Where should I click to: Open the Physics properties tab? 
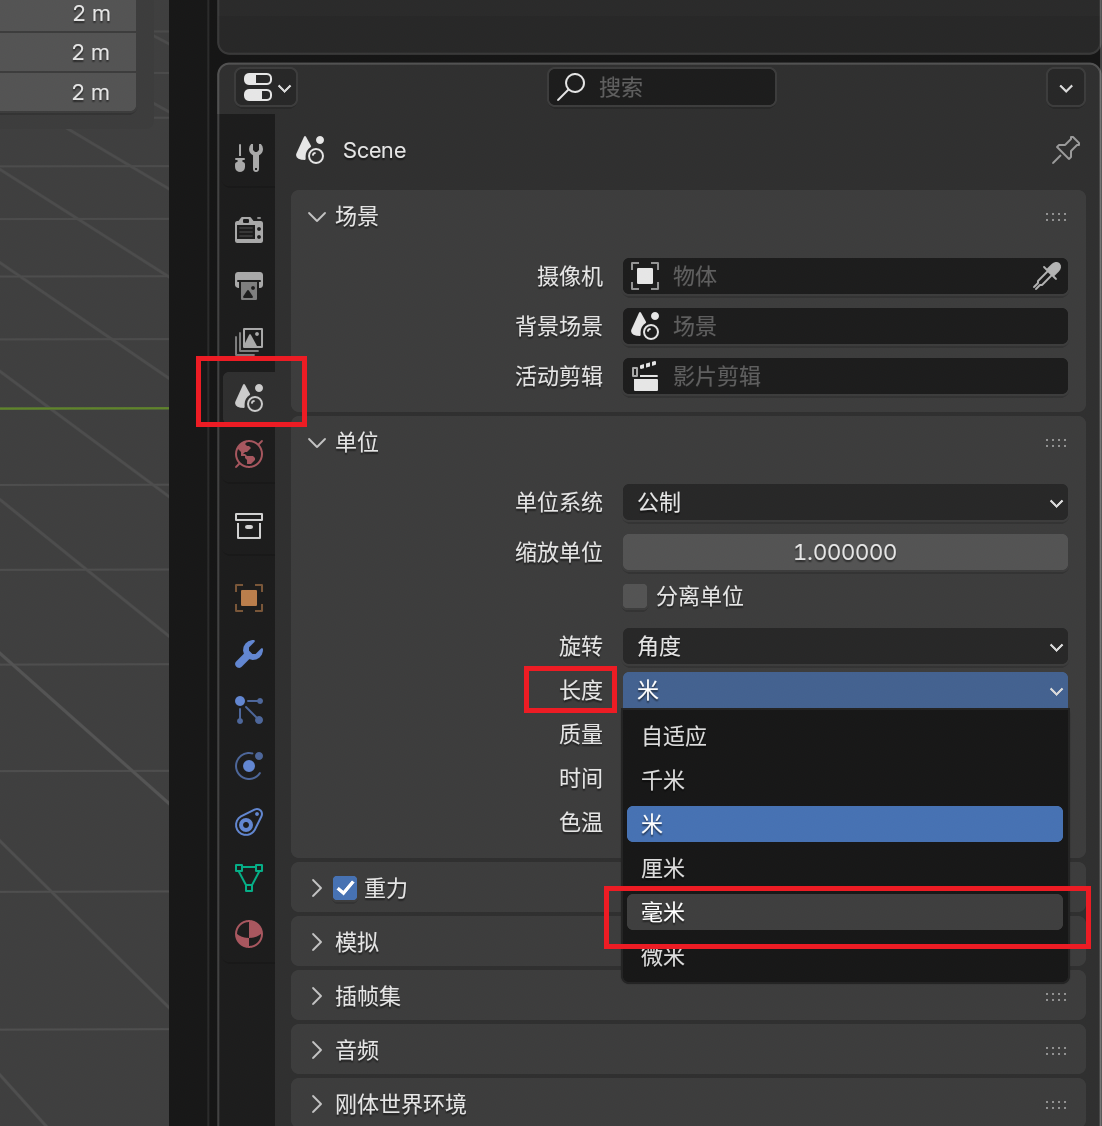point(249,766)
